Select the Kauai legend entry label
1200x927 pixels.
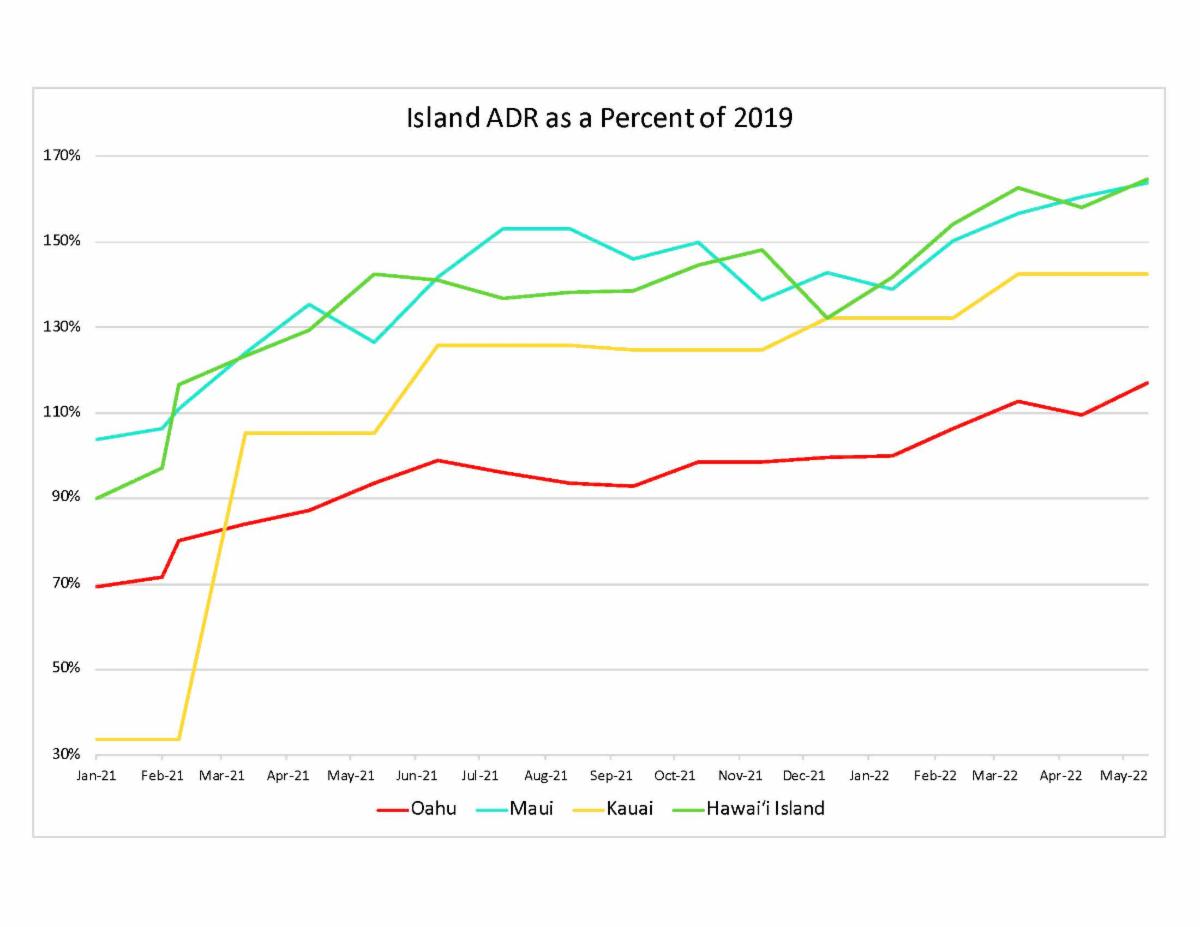point(629,809)
